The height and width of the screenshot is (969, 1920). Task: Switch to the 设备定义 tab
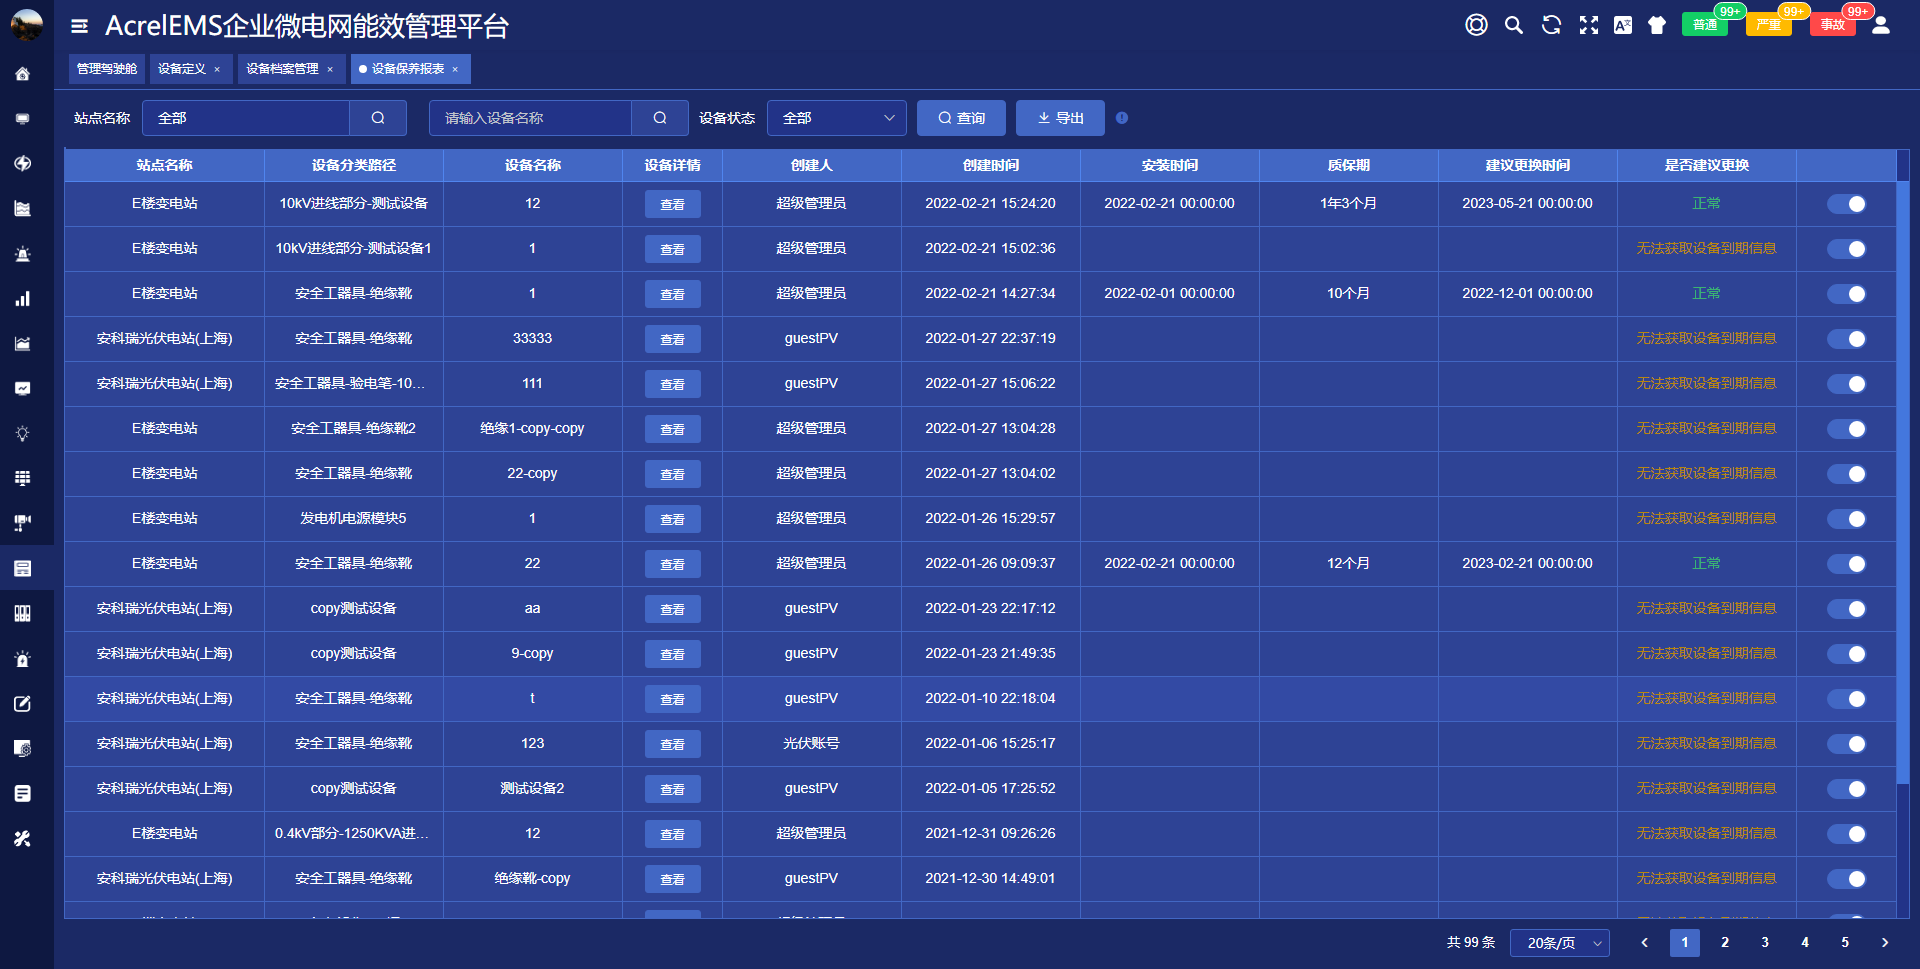click(x=182, y=68)
